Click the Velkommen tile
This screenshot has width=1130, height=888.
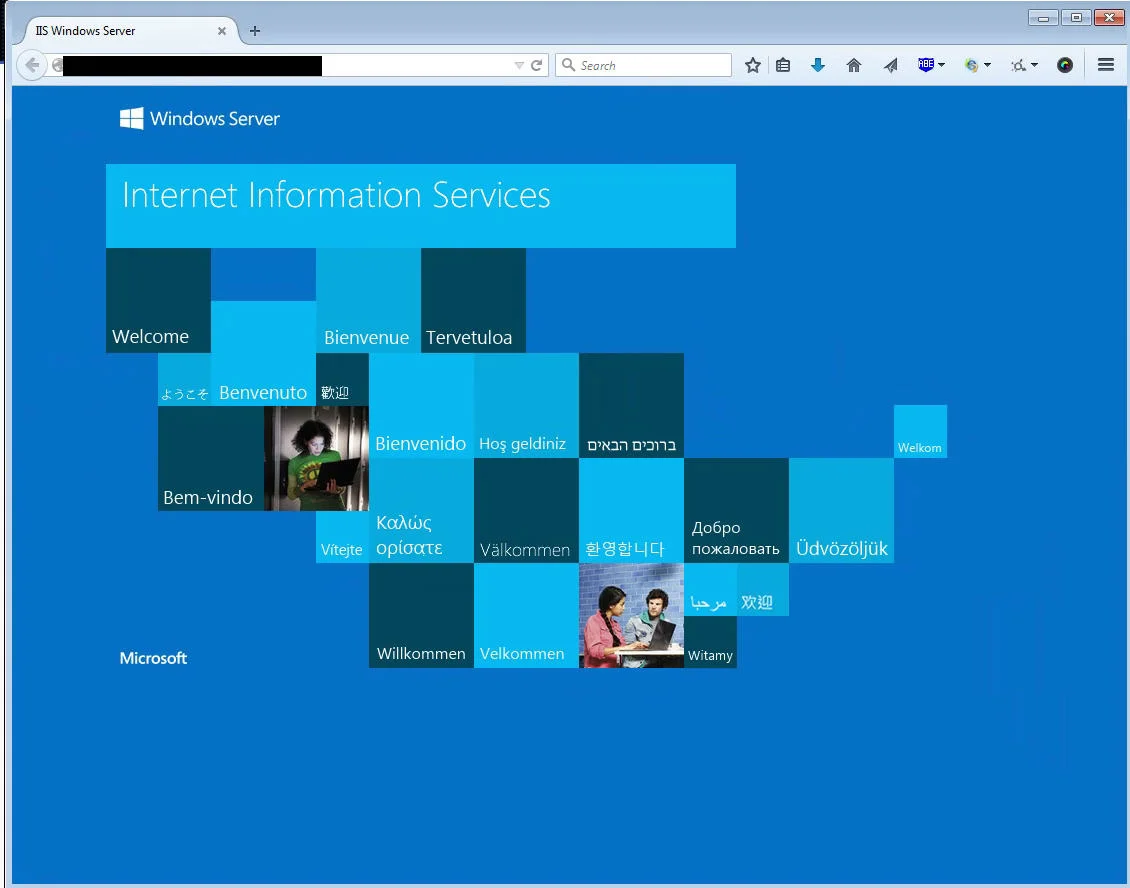click(x=526, y=616)
